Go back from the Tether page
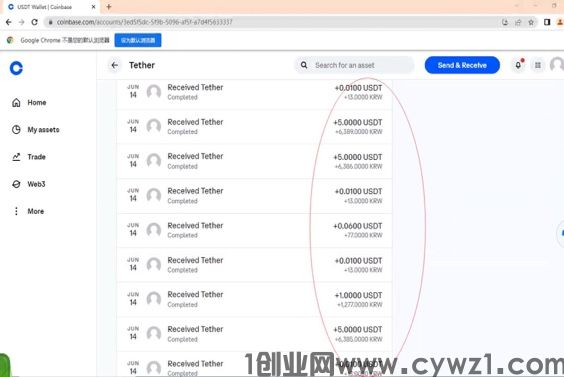Screen dimensions: 564x377 pyautogui.click(x=115, y=65)
